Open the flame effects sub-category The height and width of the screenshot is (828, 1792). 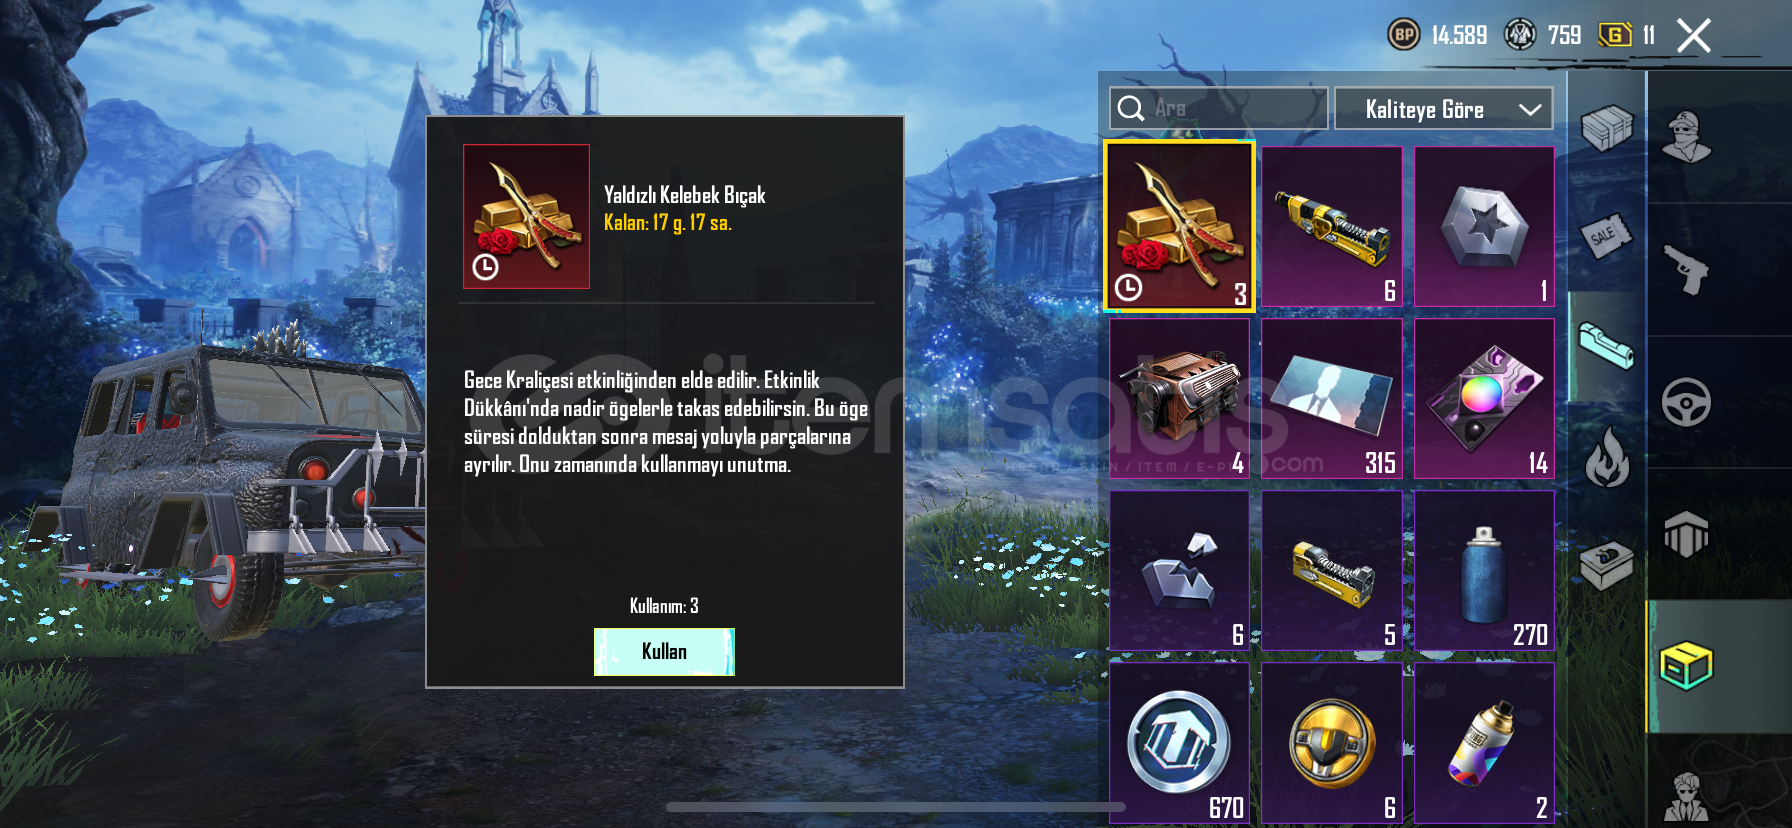[1607, 457]
